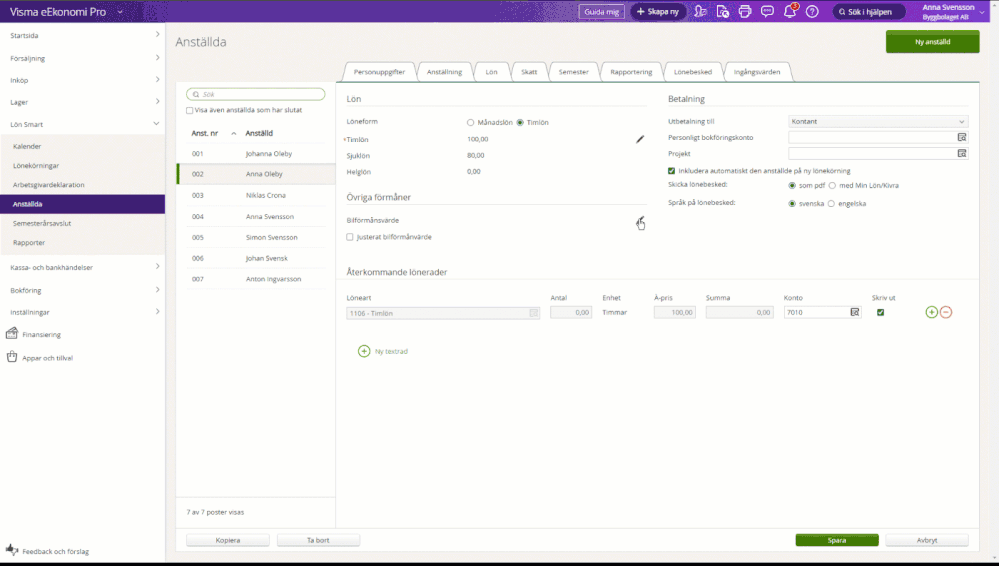Open the notifications bell
This screenshot has width=999, height=566.
[x=790, y=12]
